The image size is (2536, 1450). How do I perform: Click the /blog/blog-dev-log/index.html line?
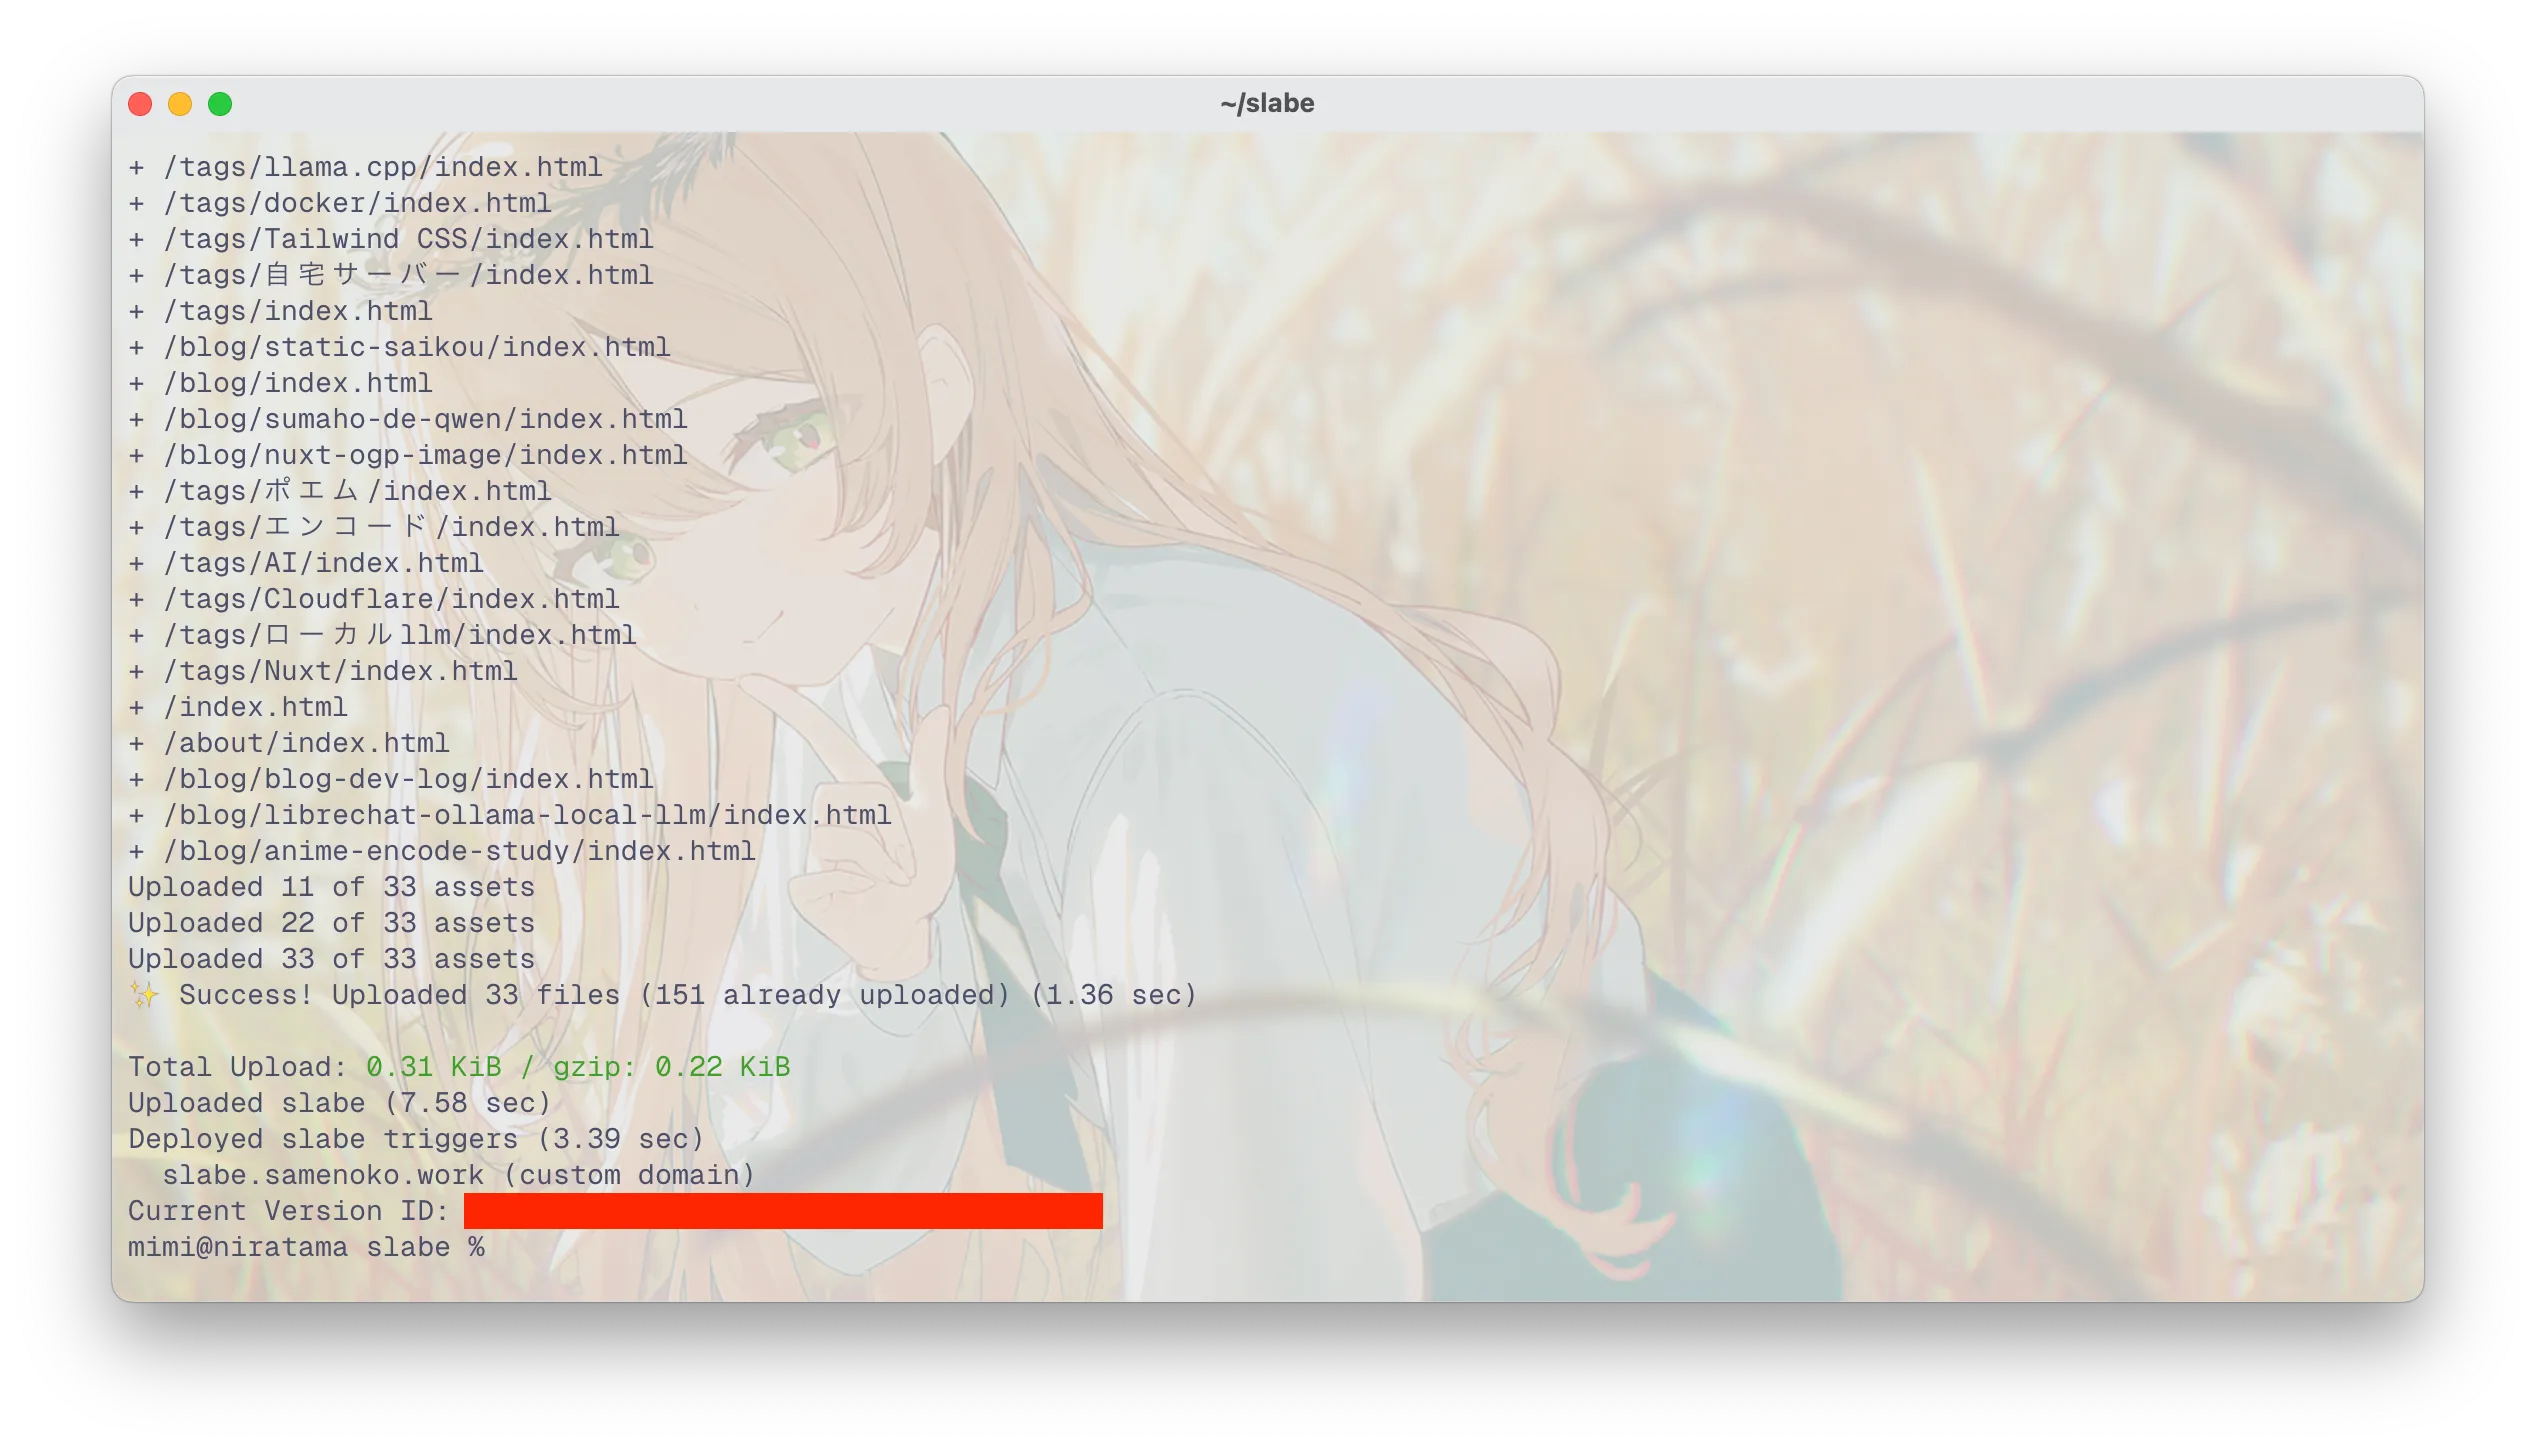click(391, 779)
